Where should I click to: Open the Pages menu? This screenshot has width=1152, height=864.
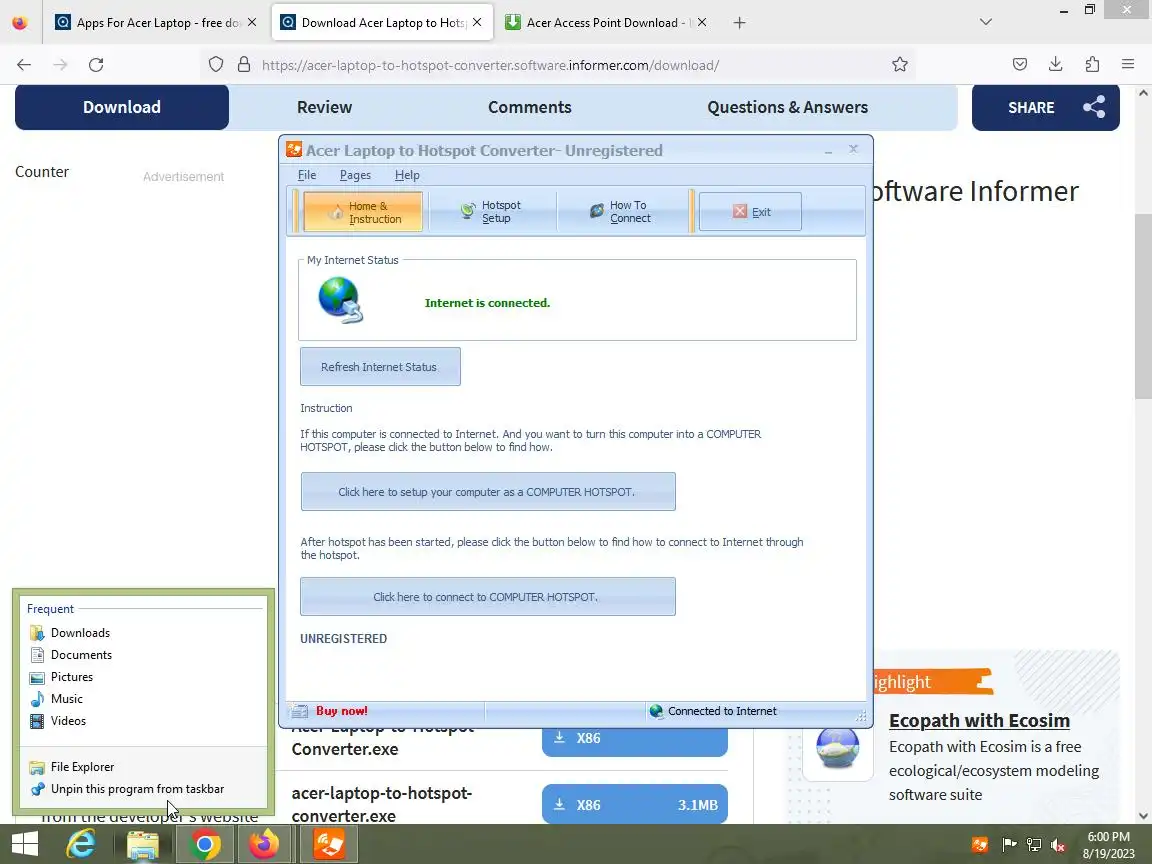click(x=355, y=175)
